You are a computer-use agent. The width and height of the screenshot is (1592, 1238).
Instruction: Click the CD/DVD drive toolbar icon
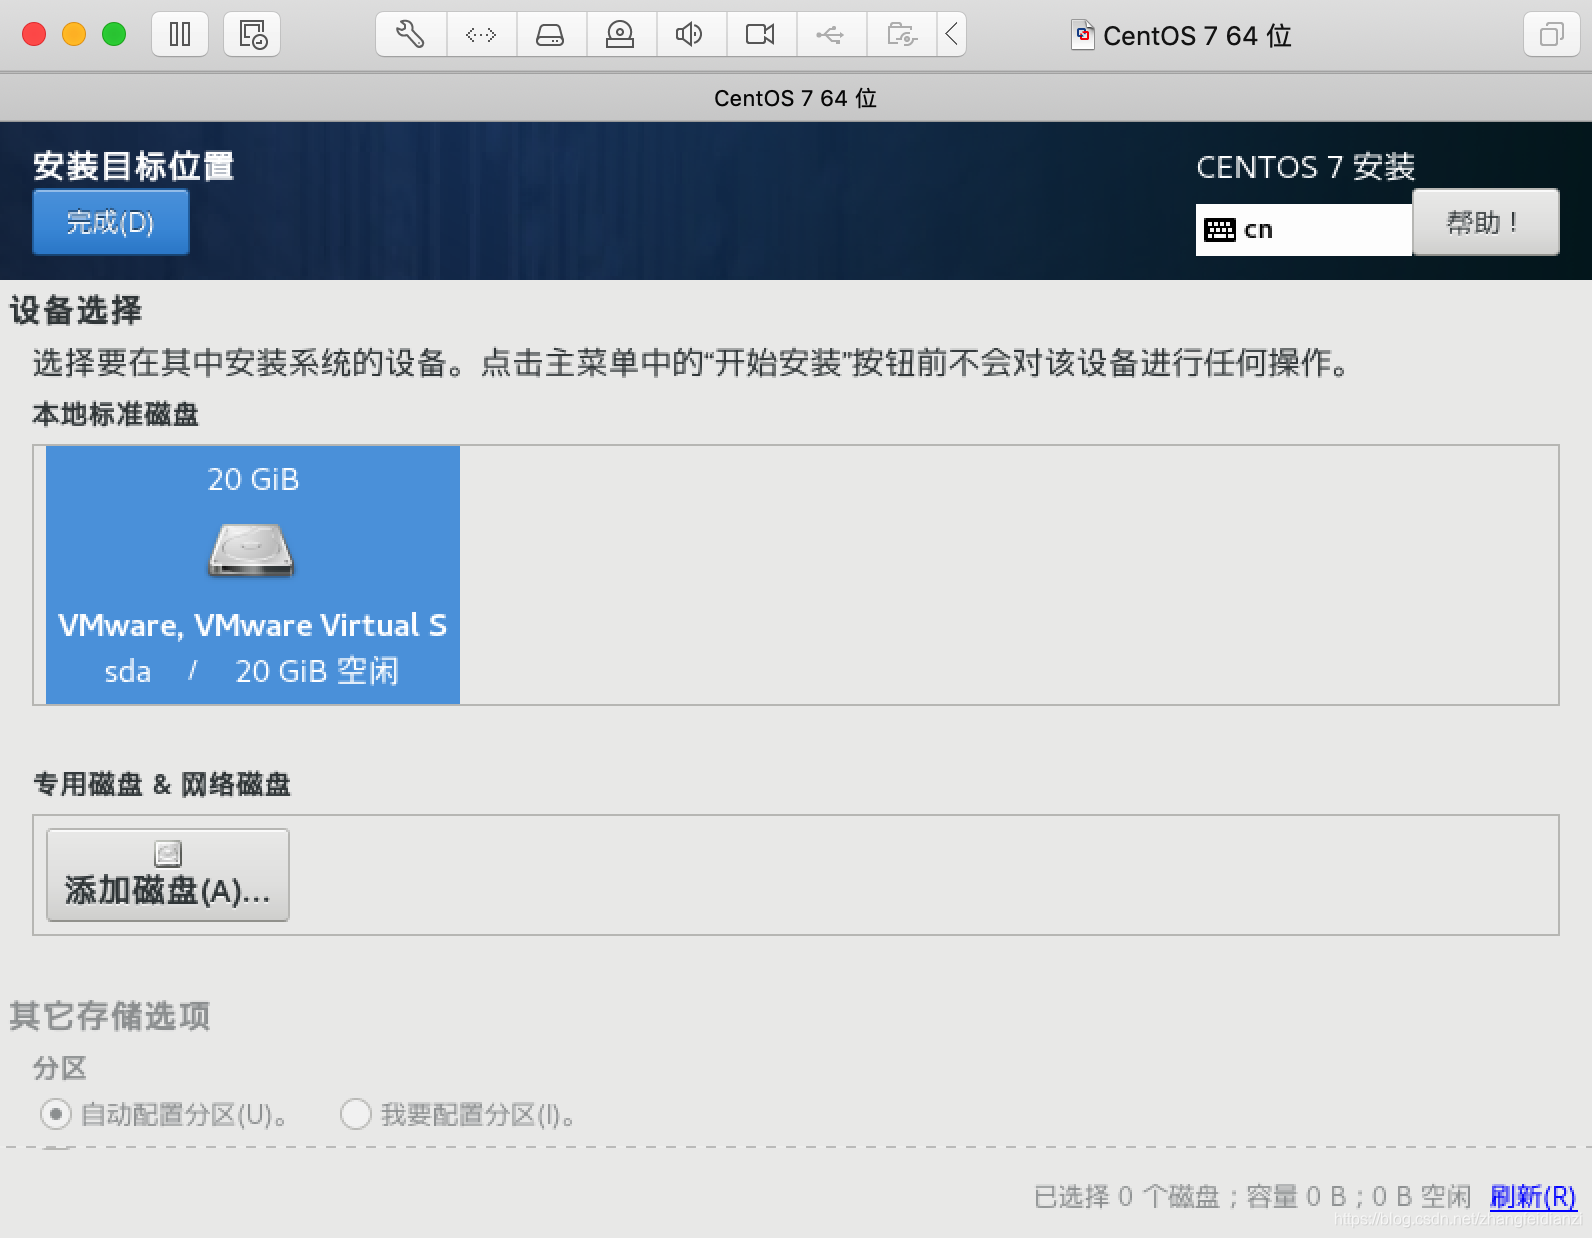point(621,35)
